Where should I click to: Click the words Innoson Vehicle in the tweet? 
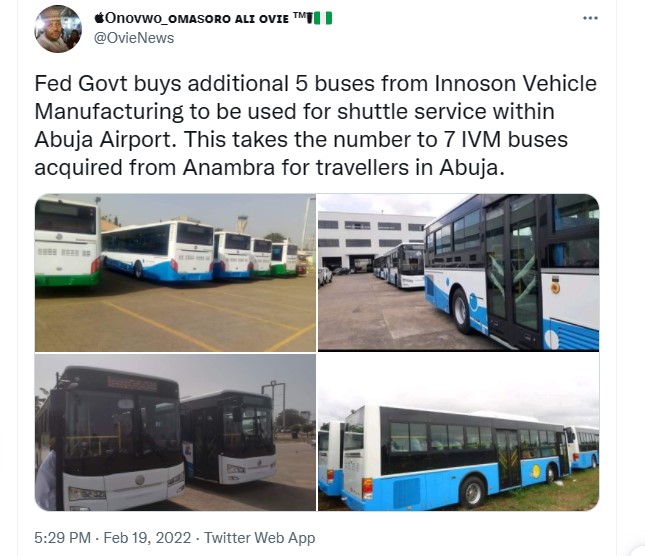516,83
